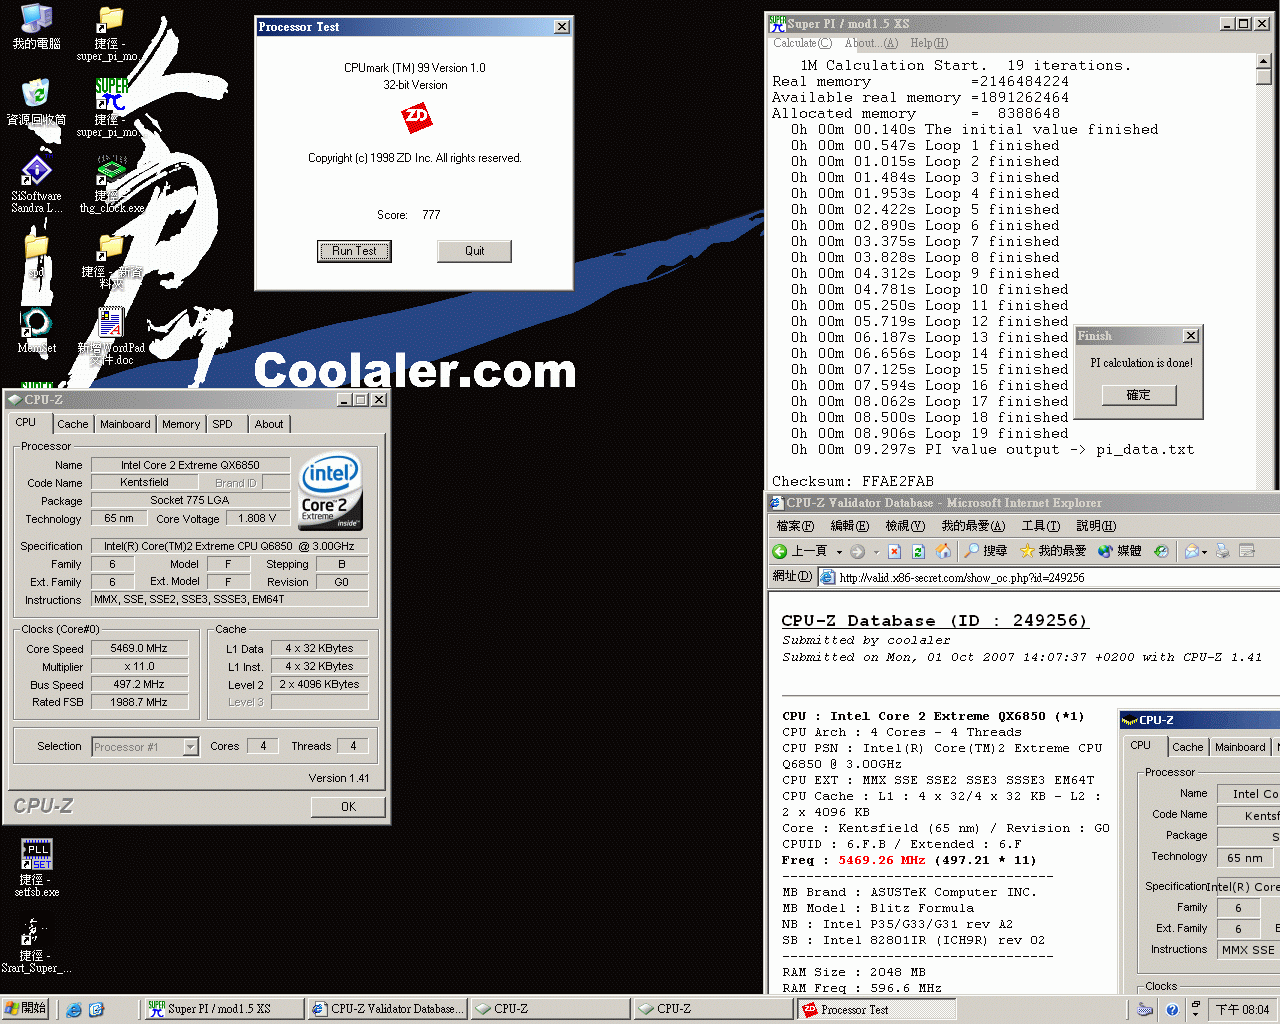
Task: Launch the setfsb.exe shortcut icon
Action: click(x=37, y=854)
